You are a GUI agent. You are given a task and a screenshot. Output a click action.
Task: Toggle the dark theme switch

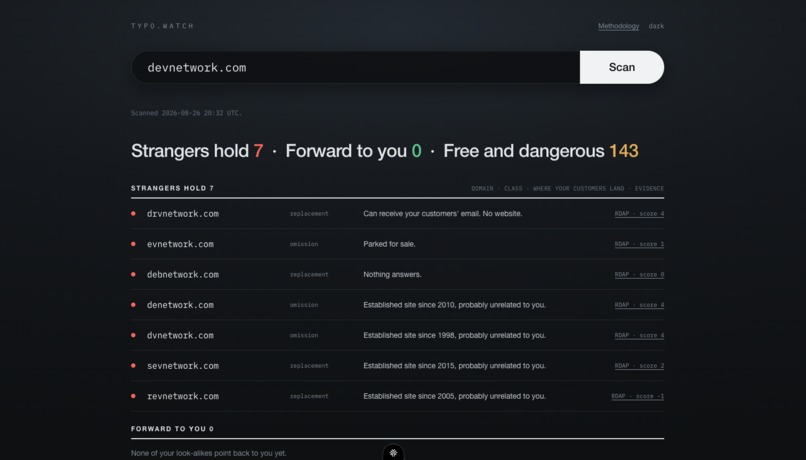[x=656, y=26]
